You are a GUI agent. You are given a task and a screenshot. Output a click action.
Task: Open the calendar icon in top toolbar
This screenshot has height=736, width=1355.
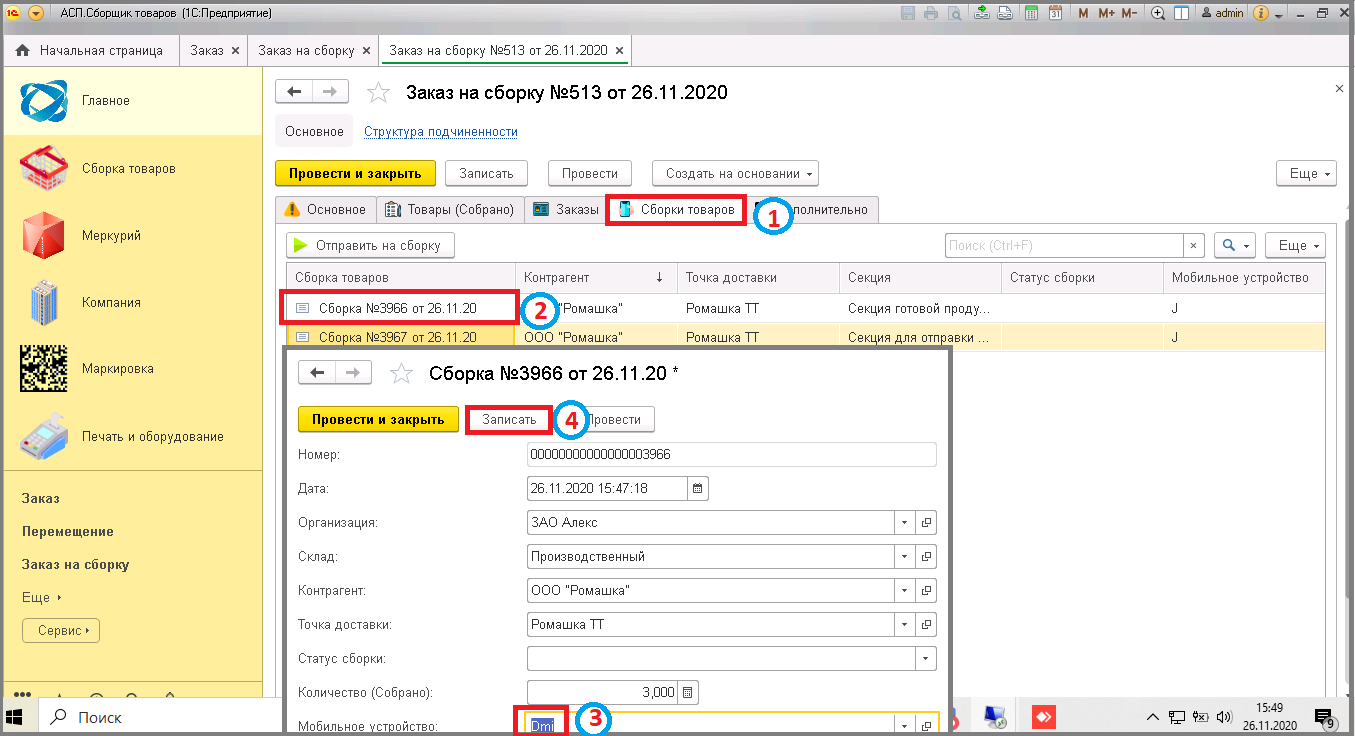point(1053,13)
